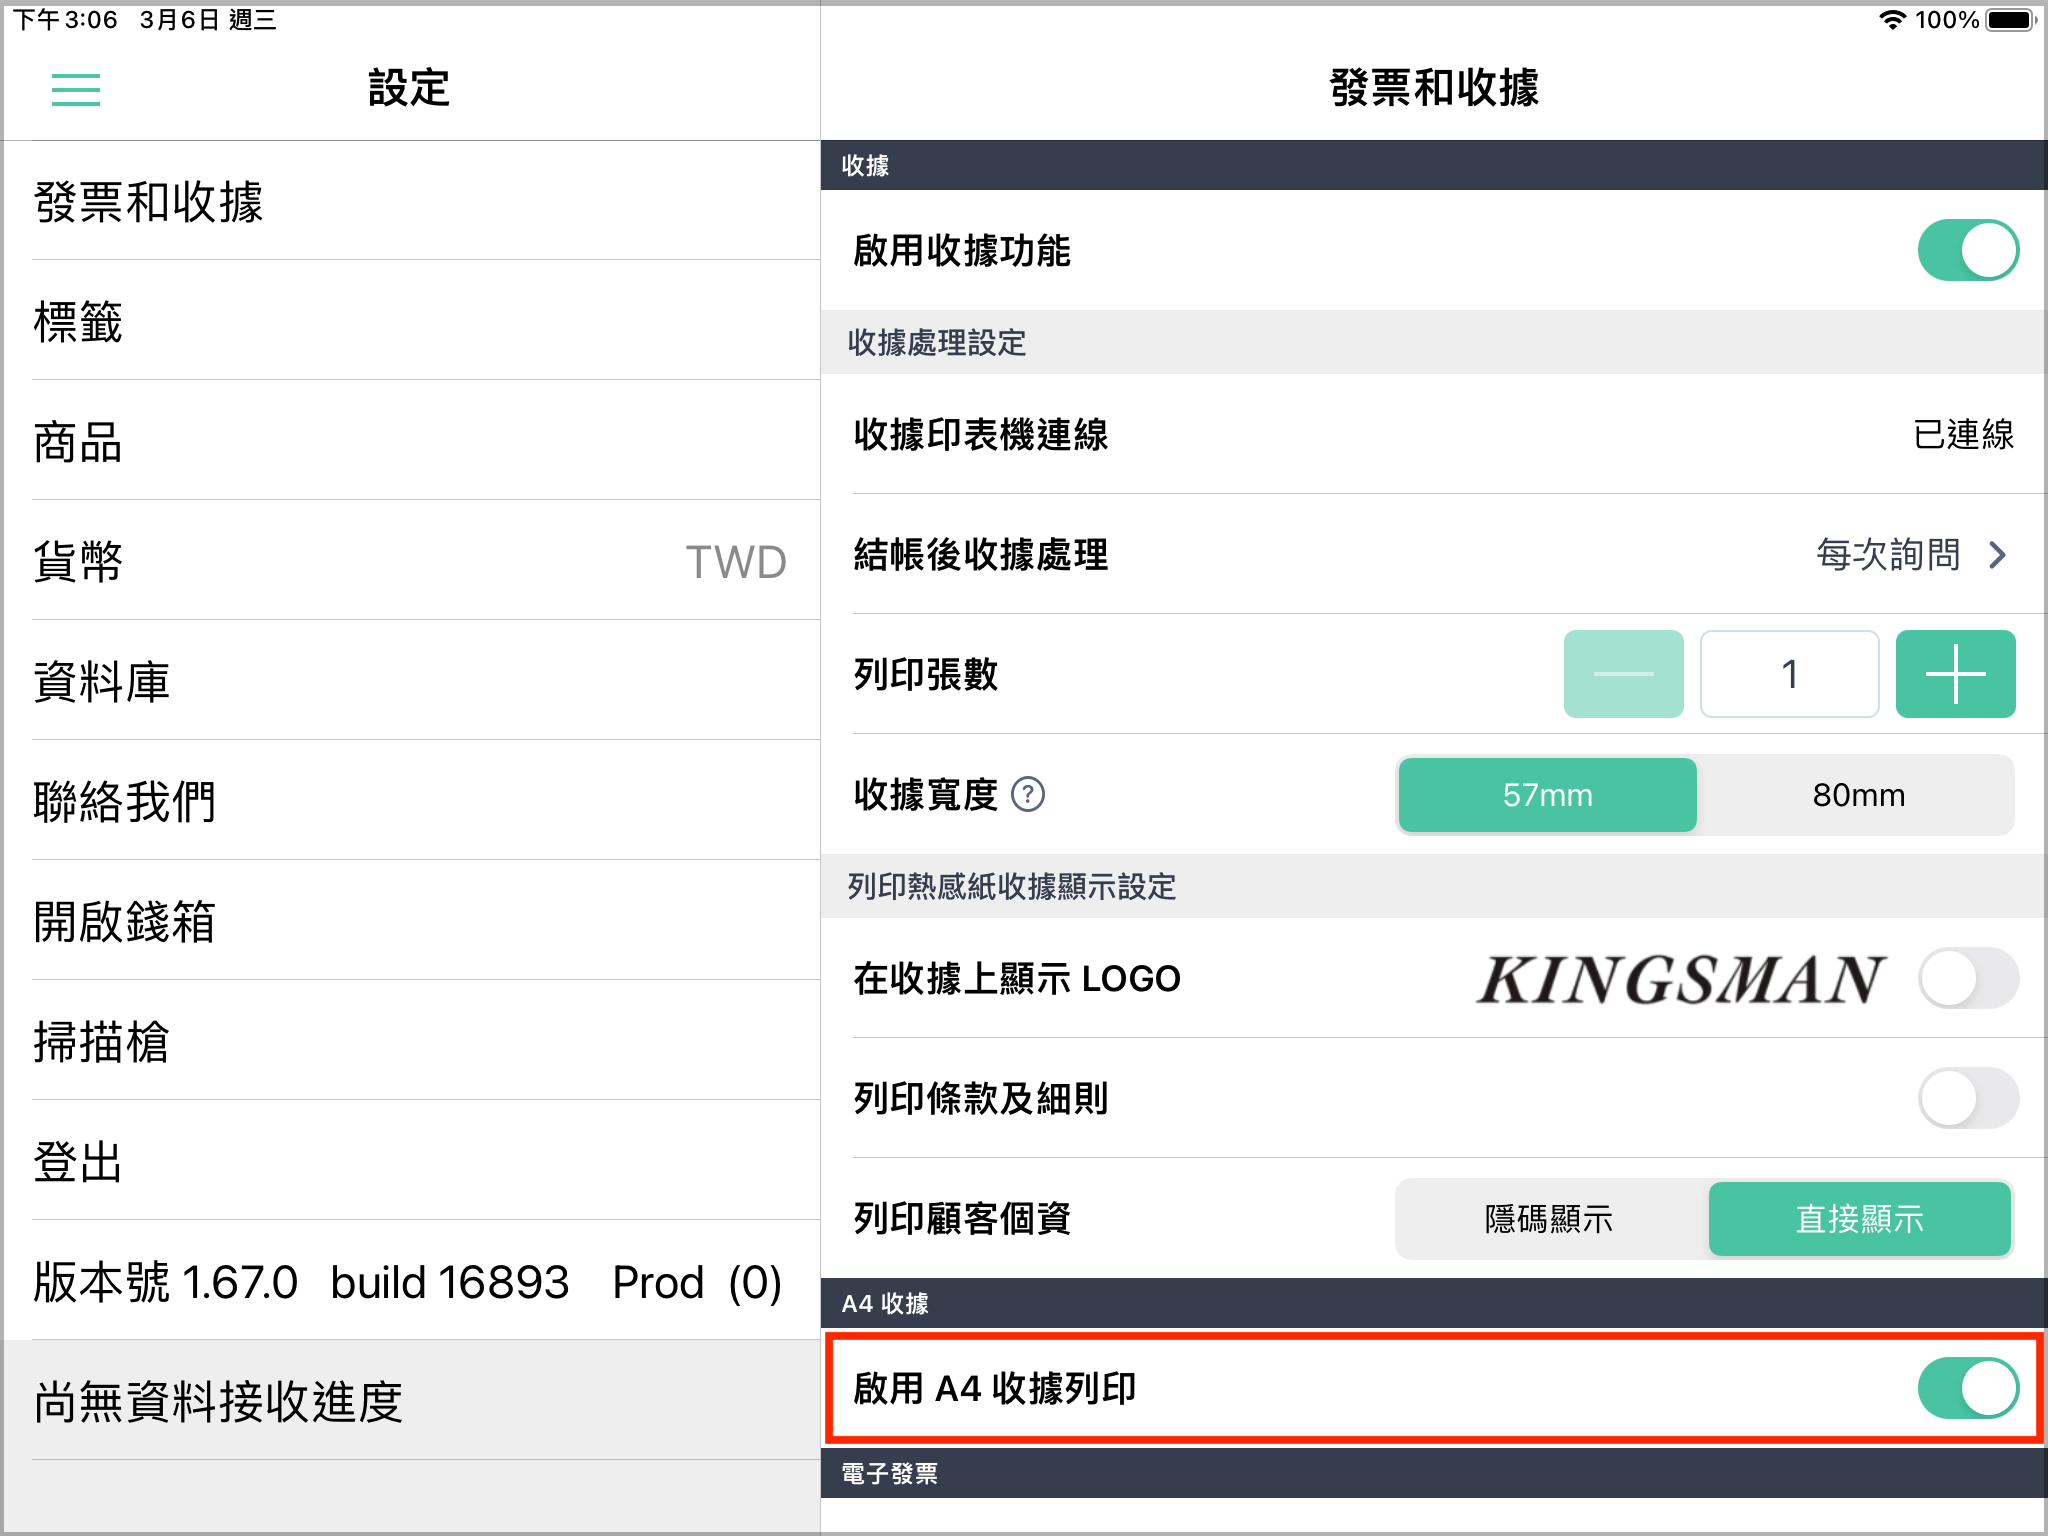Tap the 列印顧客個資 label

tap(962, 1219)
